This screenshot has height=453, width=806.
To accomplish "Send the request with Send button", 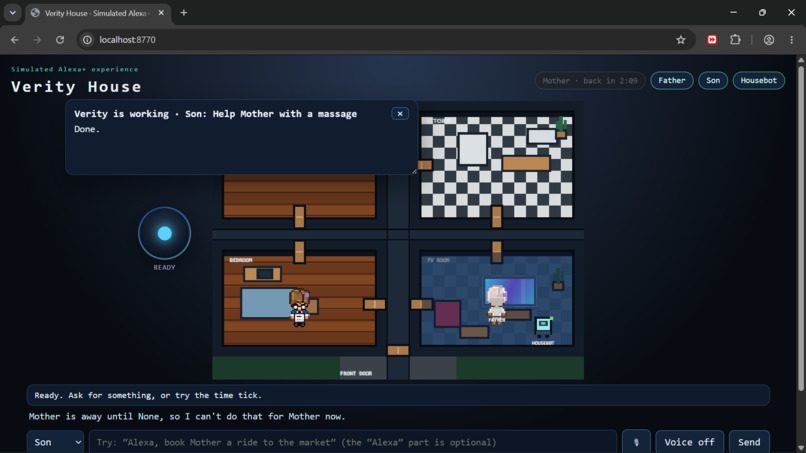I will pyautogui.click(x=749, y=442).
